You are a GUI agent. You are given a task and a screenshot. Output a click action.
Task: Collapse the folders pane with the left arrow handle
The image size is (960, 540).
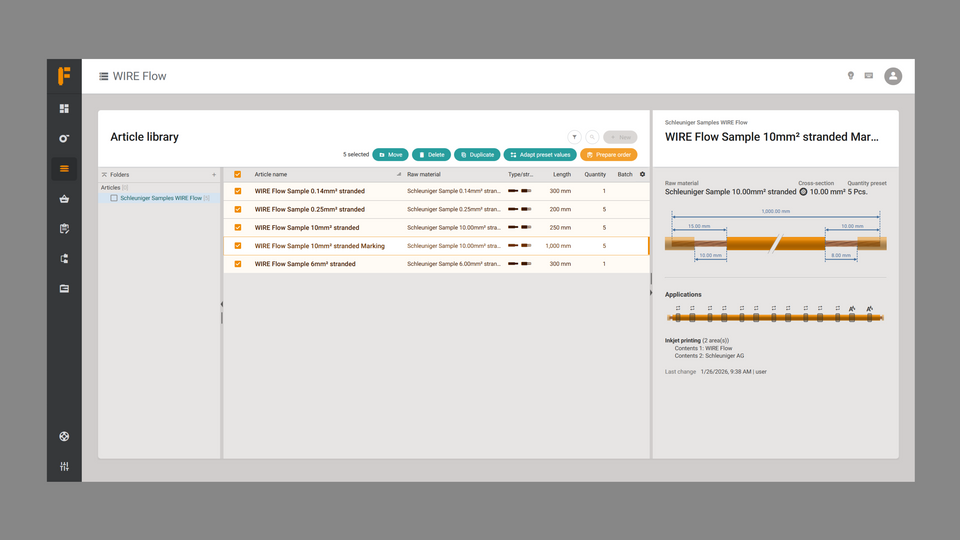coord(222,304)
